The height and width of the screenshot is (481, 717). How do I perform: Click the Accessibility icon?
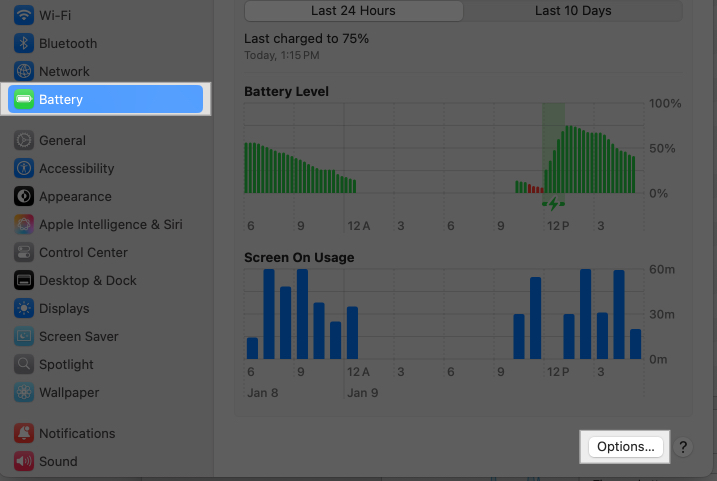tap(24, 168)
